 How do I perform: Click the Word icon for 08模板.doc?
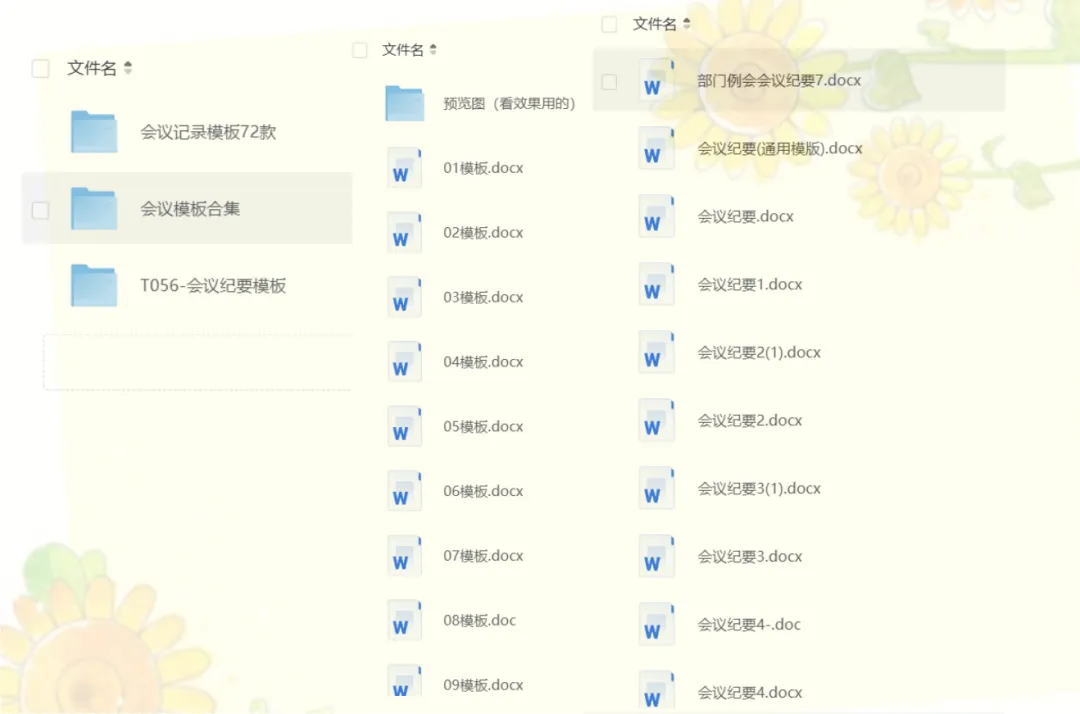[404, 620]
